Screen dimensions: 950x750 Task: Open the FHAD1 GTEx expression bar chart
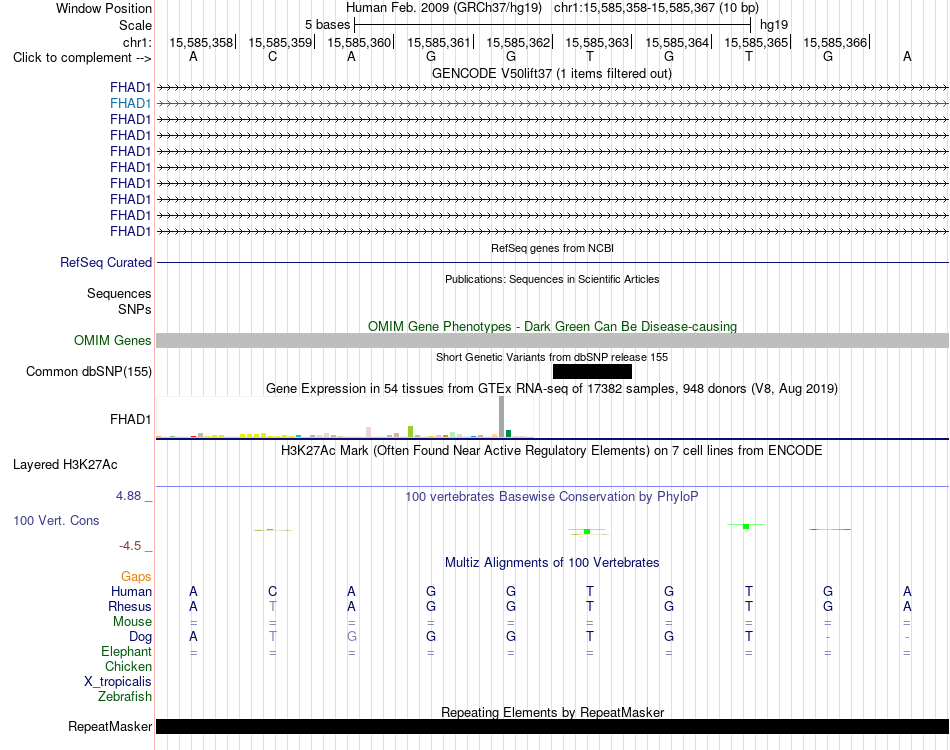point(345,417)
